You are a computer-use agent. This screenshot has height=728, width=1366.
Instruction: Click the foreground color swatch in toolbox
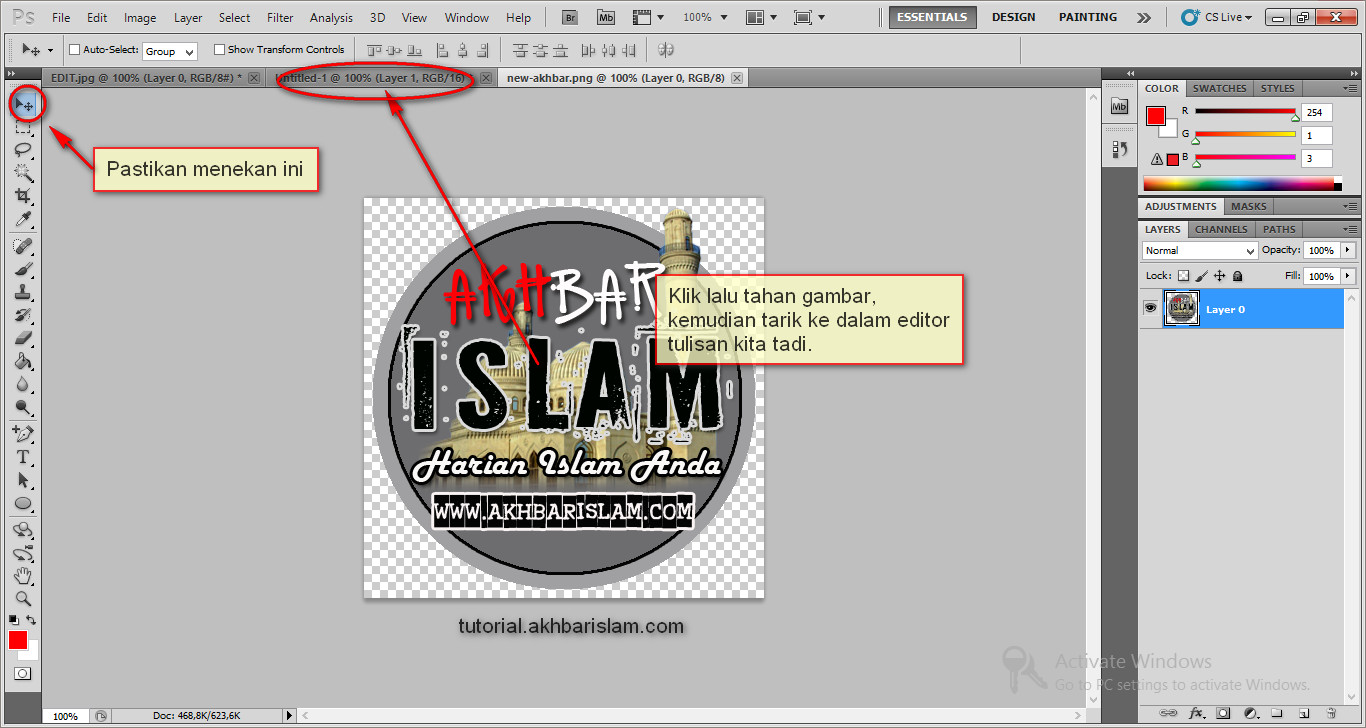(18, 641)
